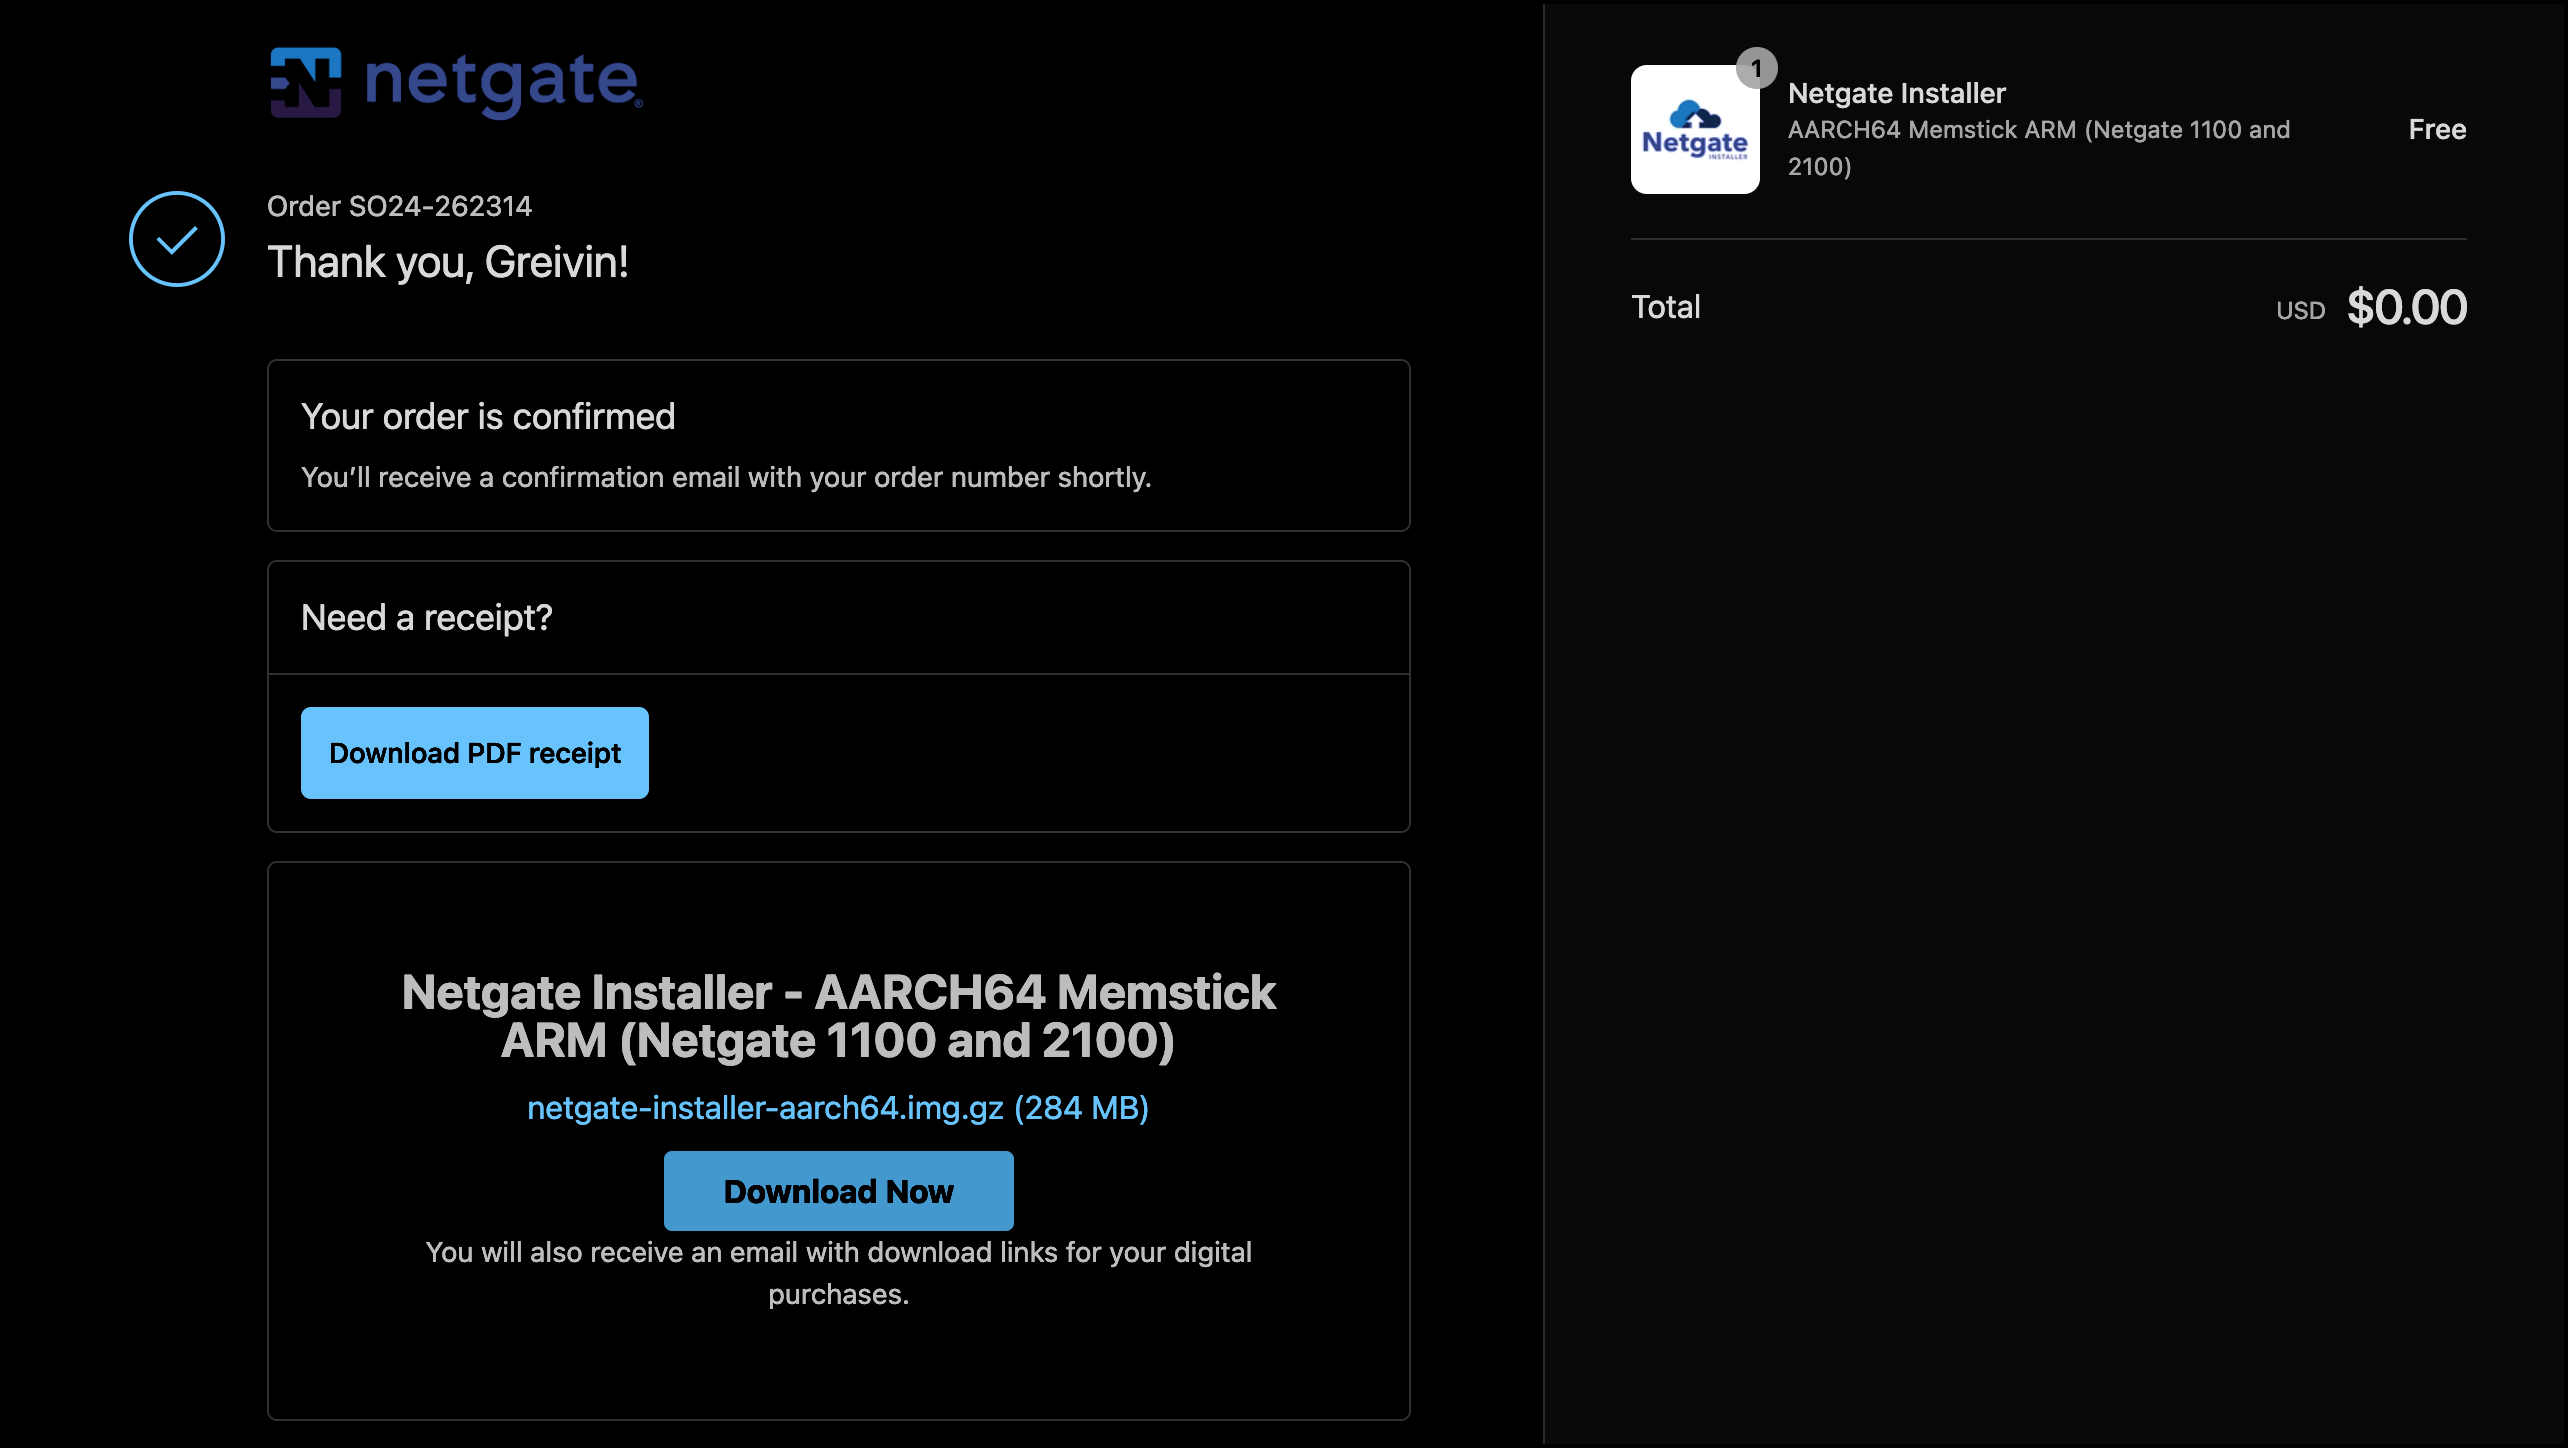Viewport: 2568px width, 1448px height.
Task: Click the Free price label
Action: pyautogui.click(x=2437, y=129)
